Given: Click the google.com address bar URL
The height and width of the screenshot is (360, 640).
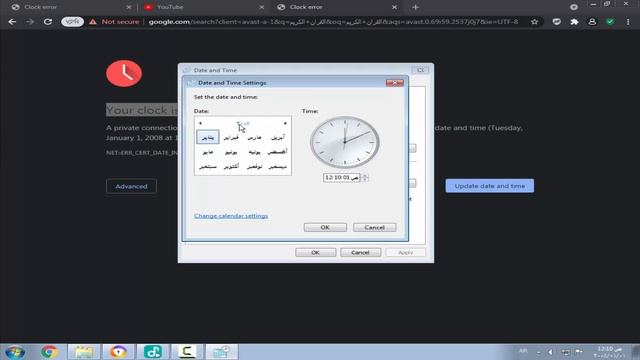Looking at the screenshot, I should point(333,22).
